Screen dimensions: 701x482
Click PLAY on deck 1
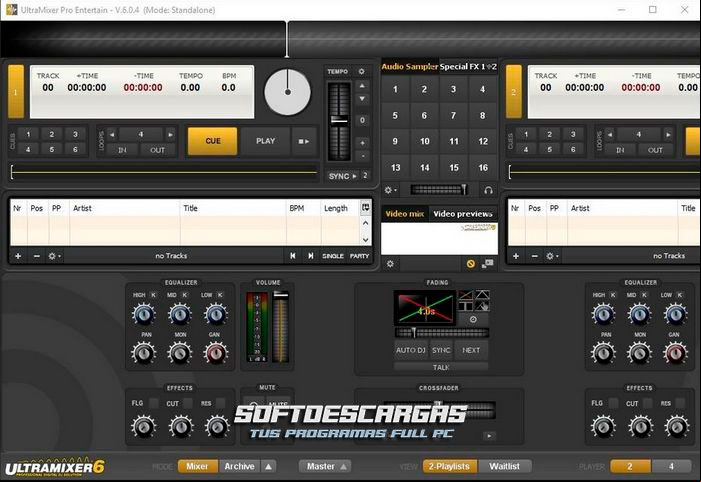pos(266,141)
